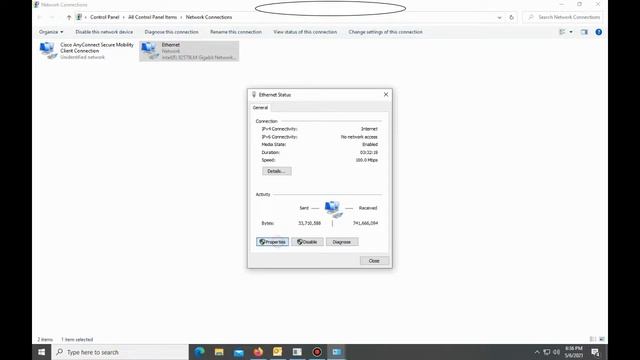Select the General tab

click(x=260, y=108)
